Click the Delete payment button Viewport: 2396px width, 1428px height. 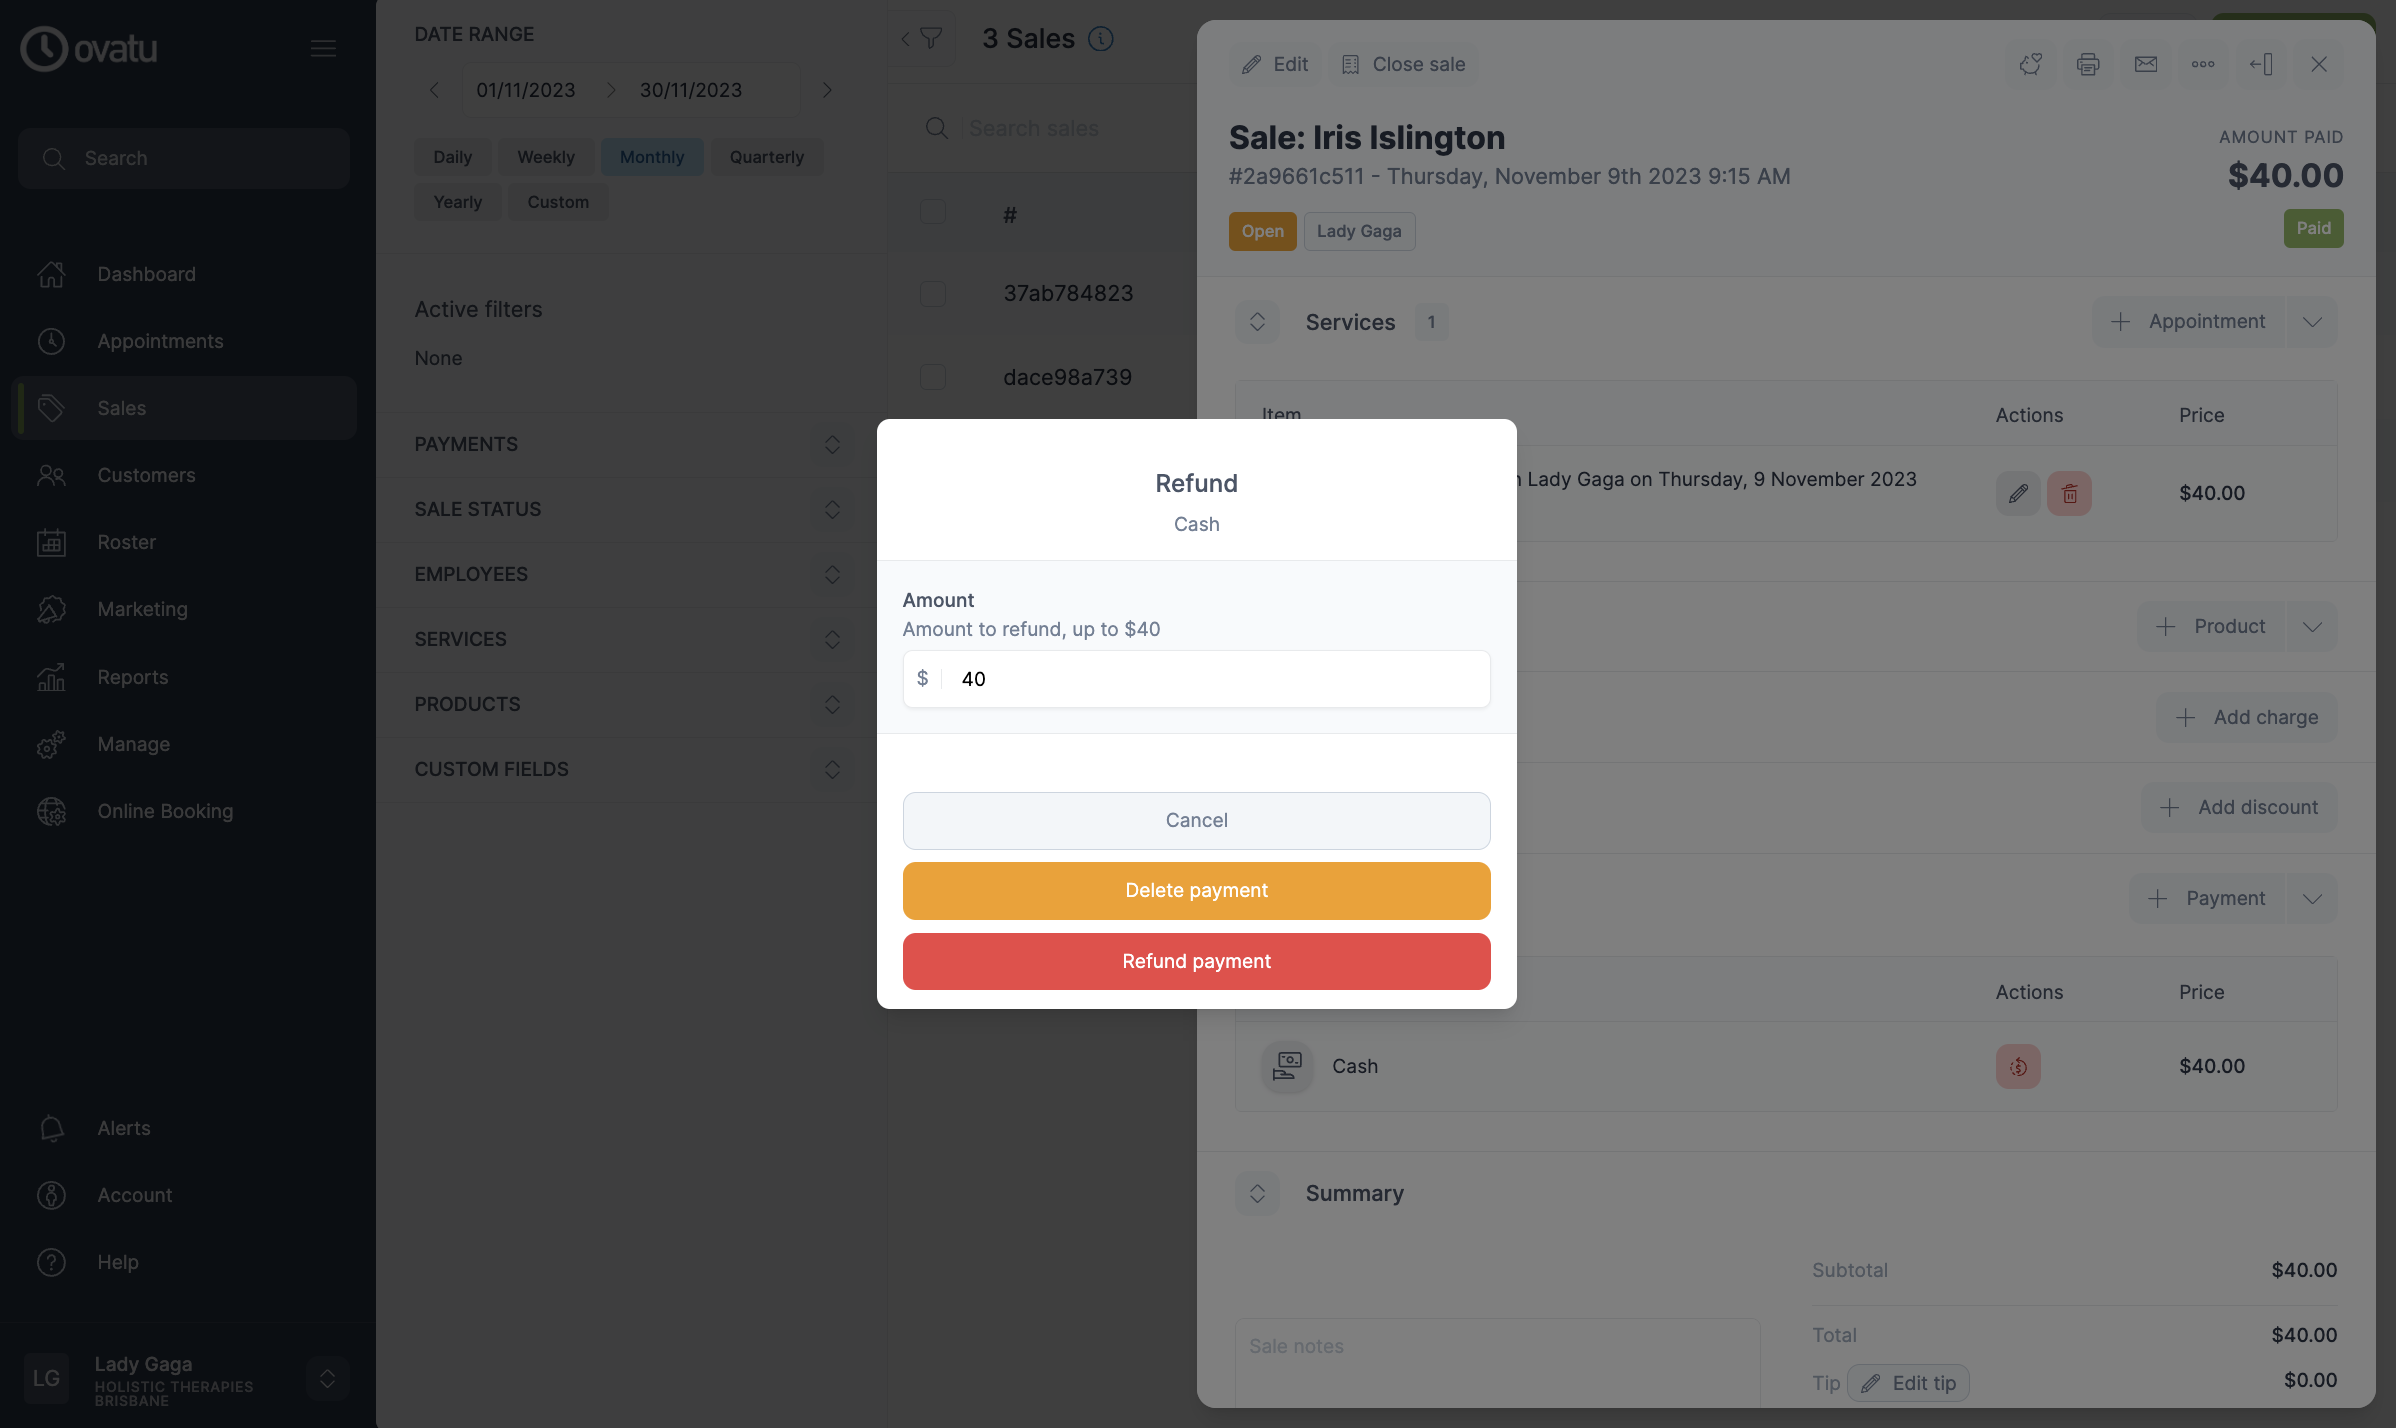click(x=1196, y=890)
